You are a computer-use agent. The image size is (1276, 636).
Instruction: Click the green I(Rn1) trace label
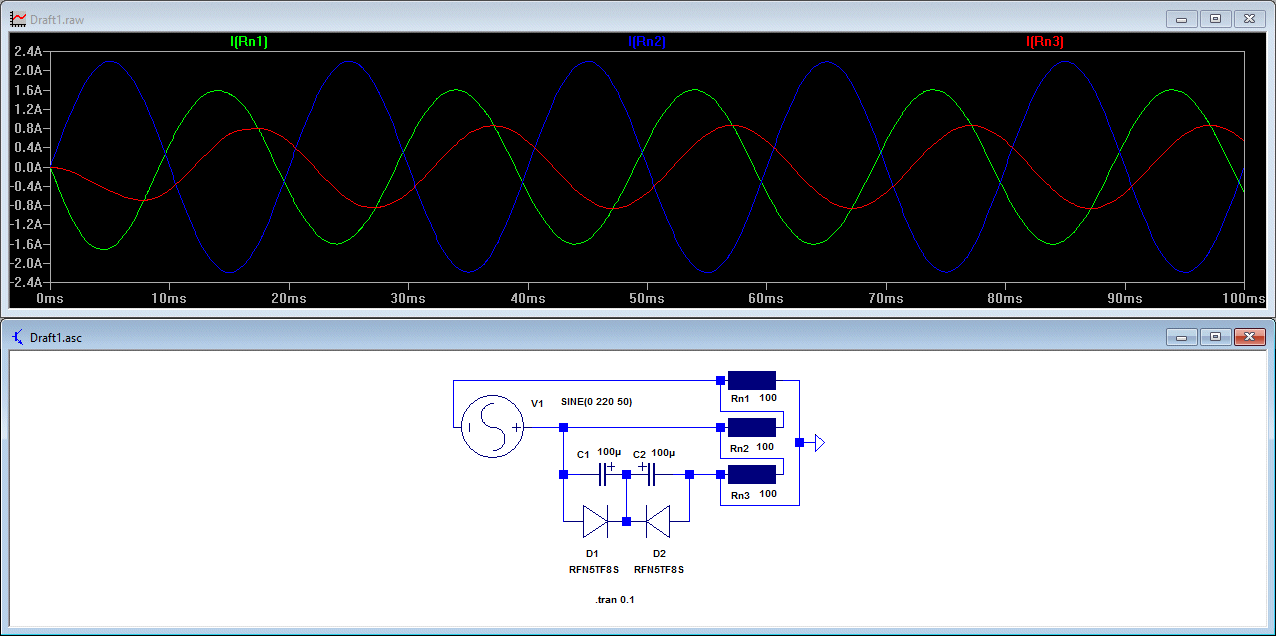tap(249, 42)
